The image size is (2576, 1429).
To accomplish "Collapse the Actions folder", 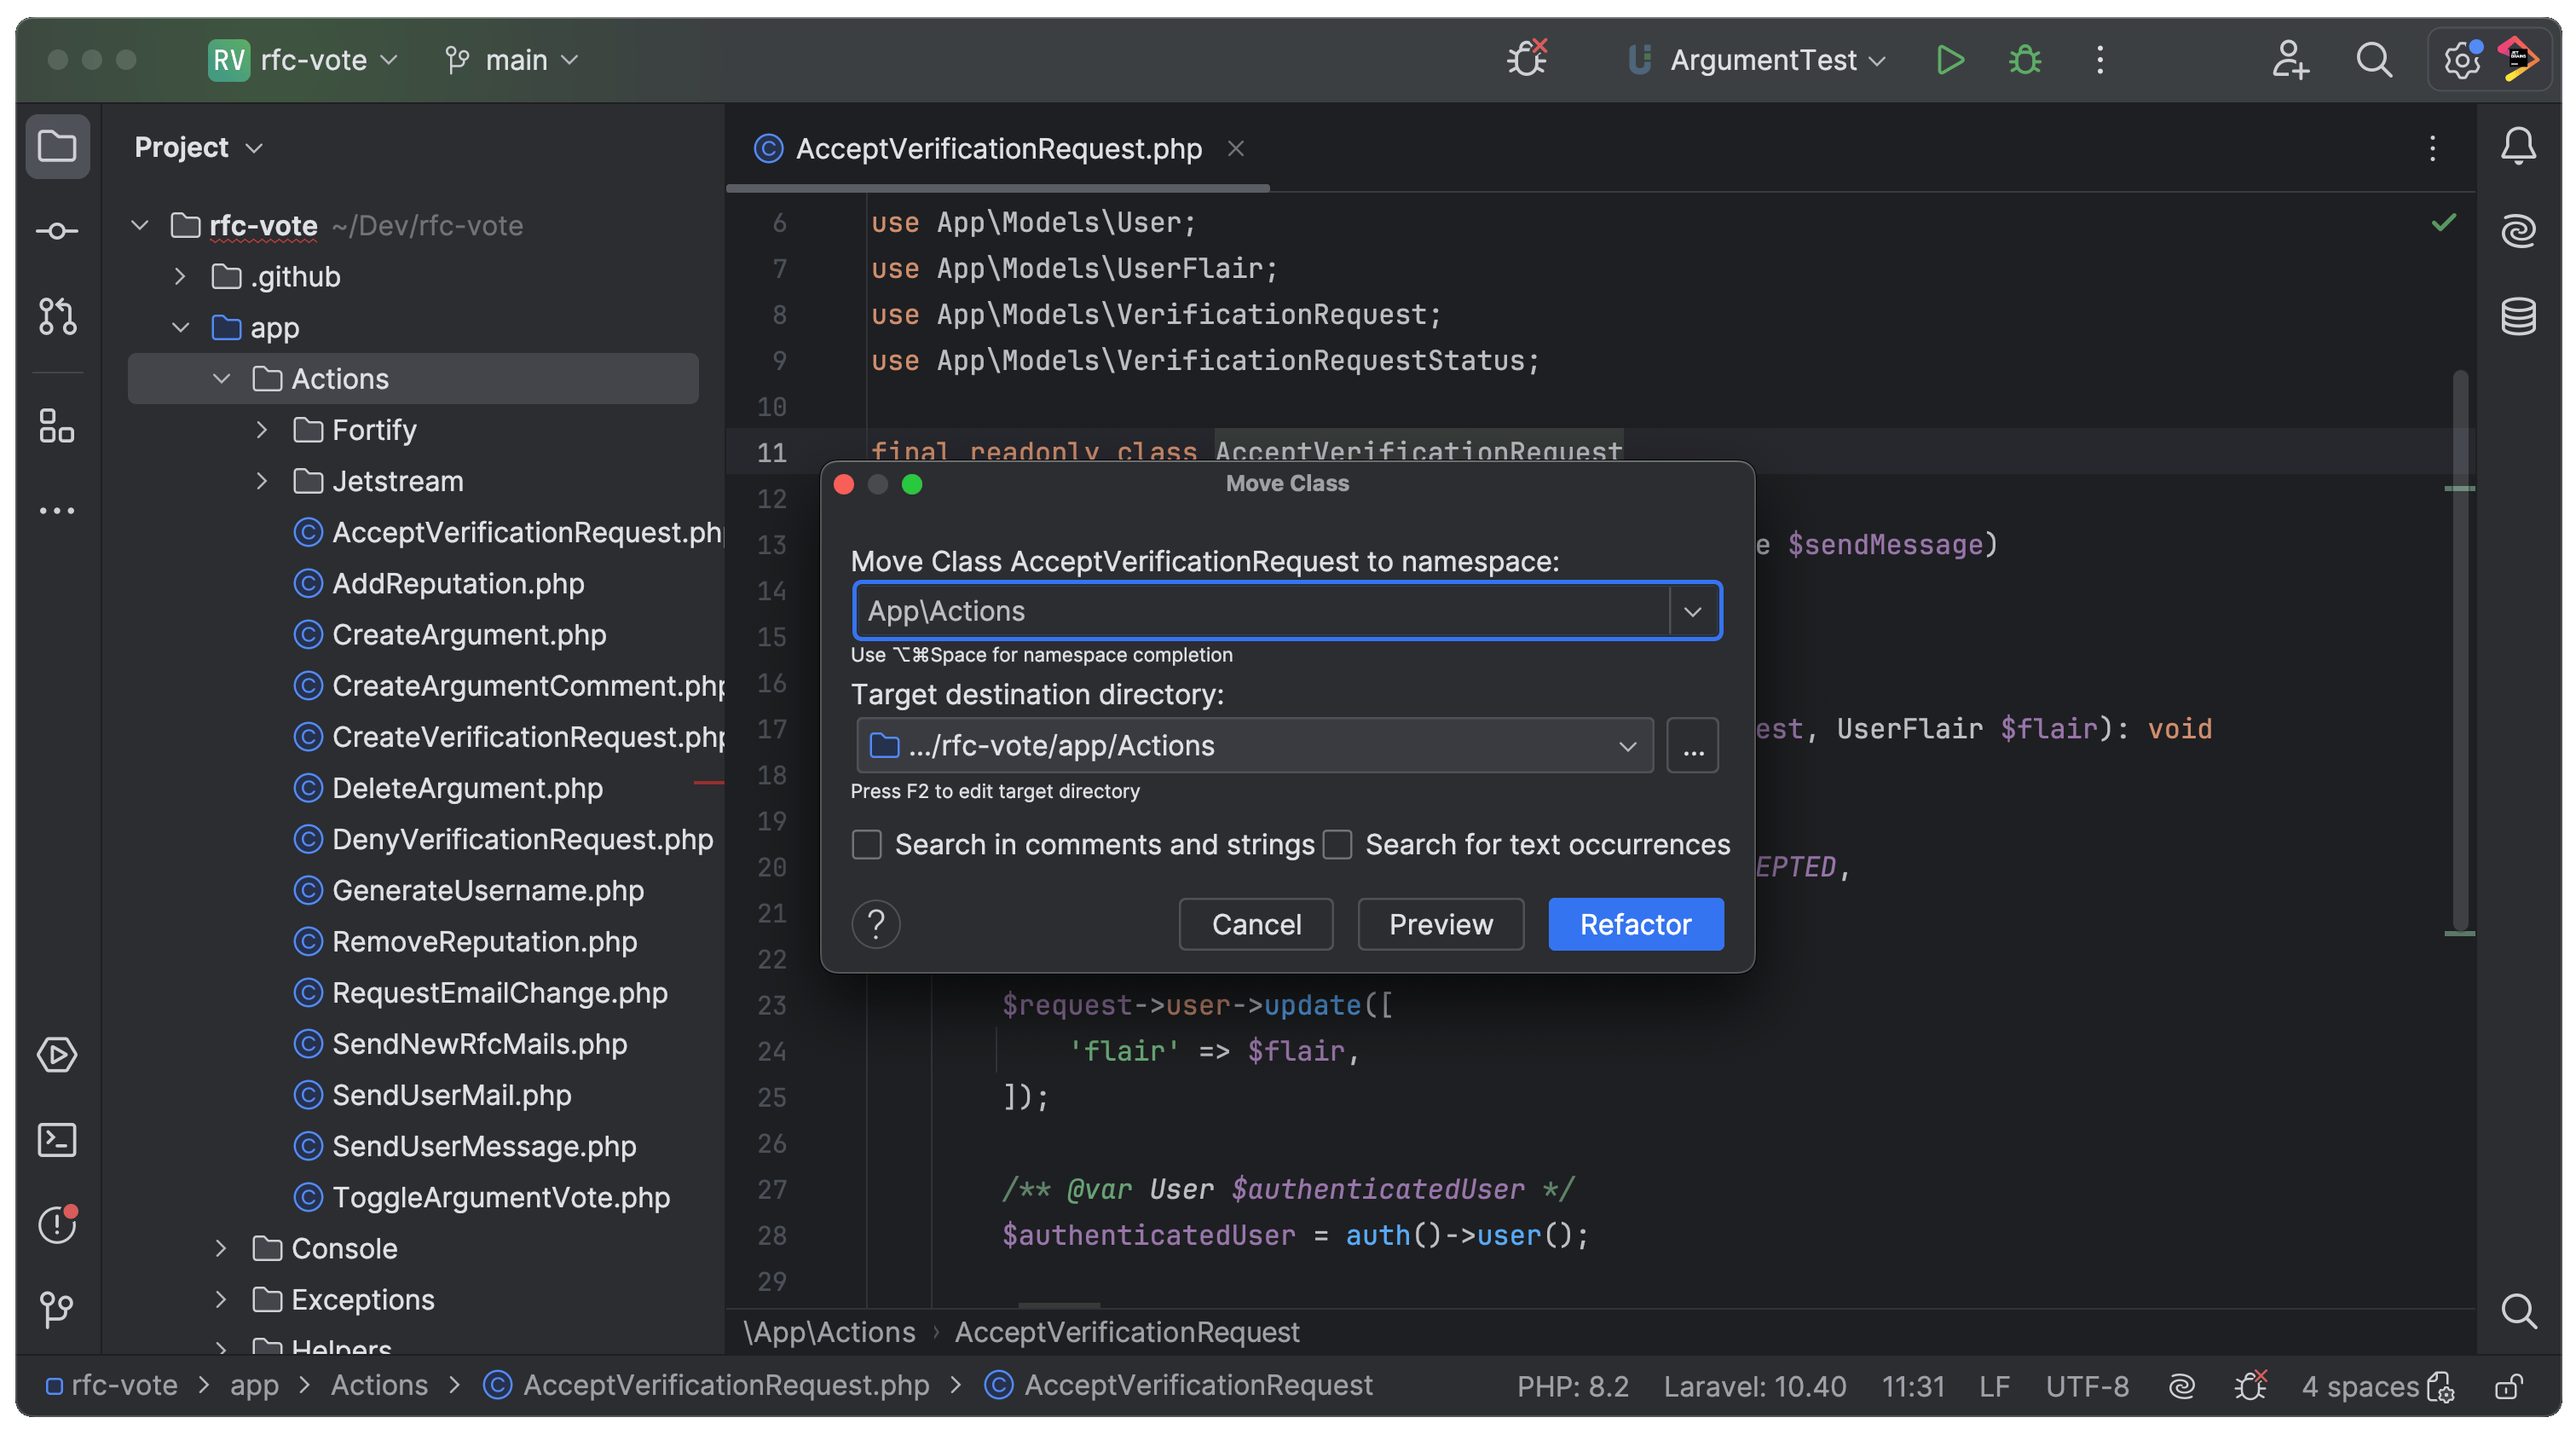I will tap(222, 379).
